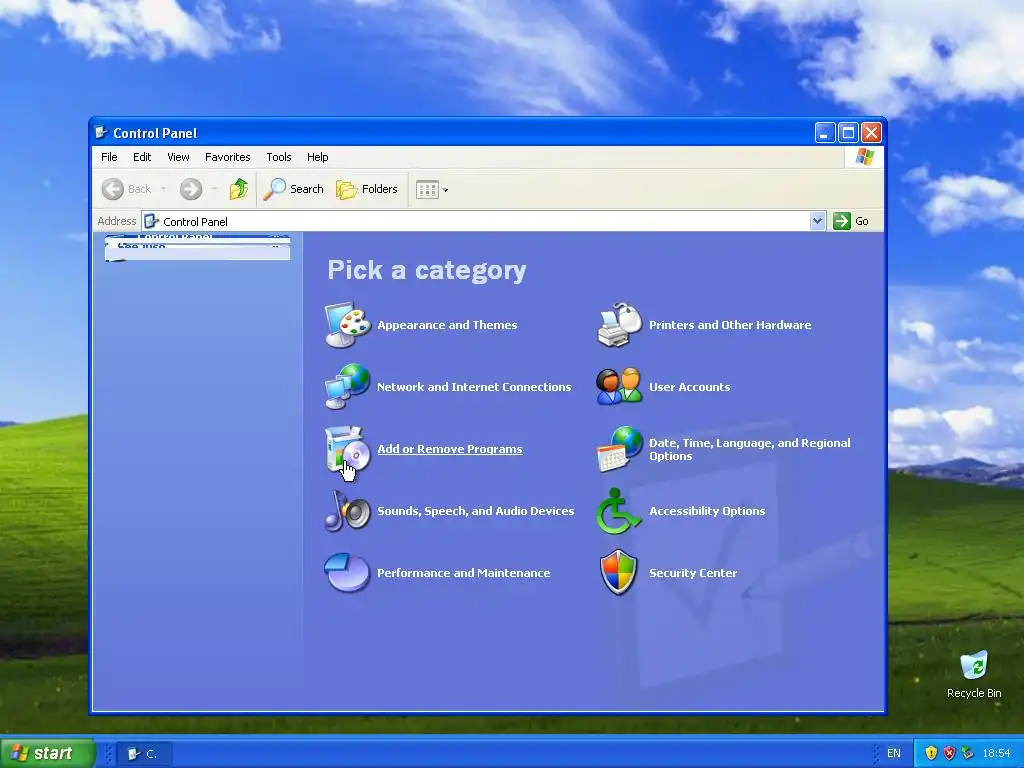
Task: Click the yellow security shield tray icon
Action: tap(931, 753)
